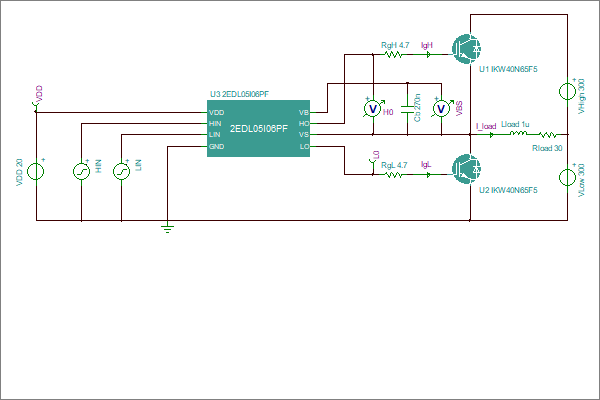Select the H0 voltmeter symbol
The height and width of the screenshot is (400, 600).
coord(372,109)
